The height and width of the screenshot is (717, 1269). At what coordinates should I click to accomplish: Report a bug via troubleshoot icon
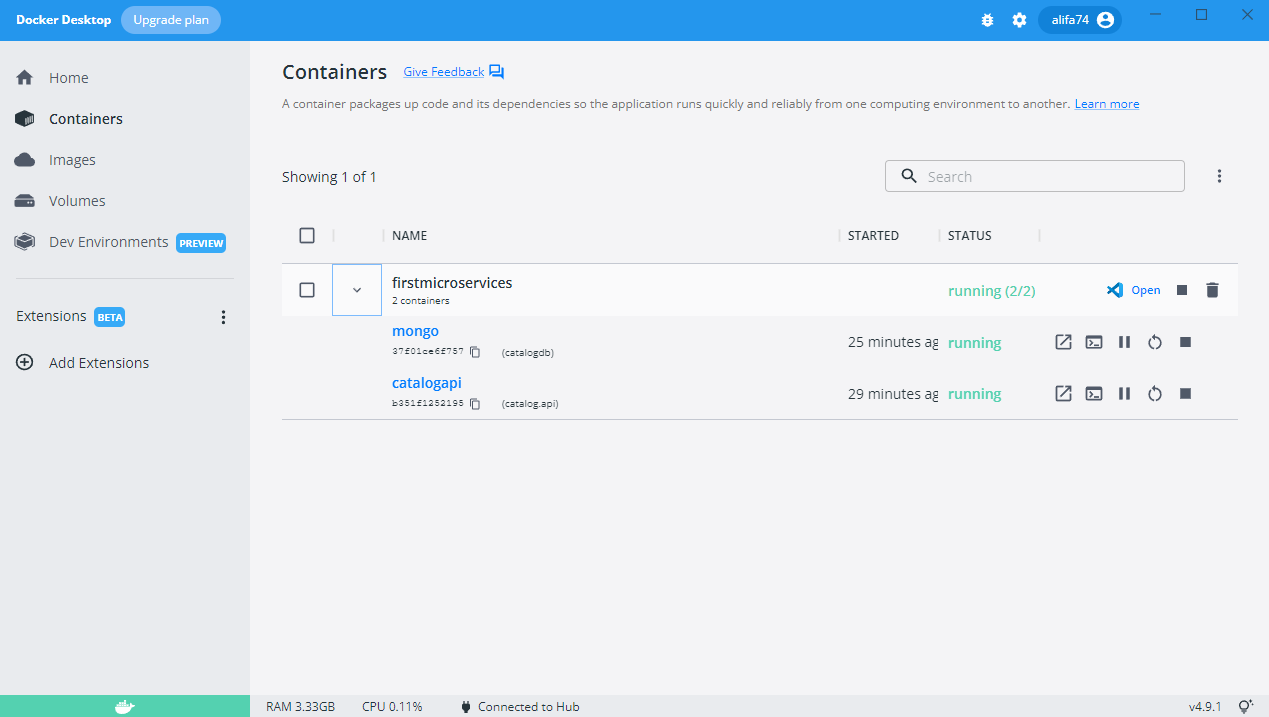click(x=987, y=19)
